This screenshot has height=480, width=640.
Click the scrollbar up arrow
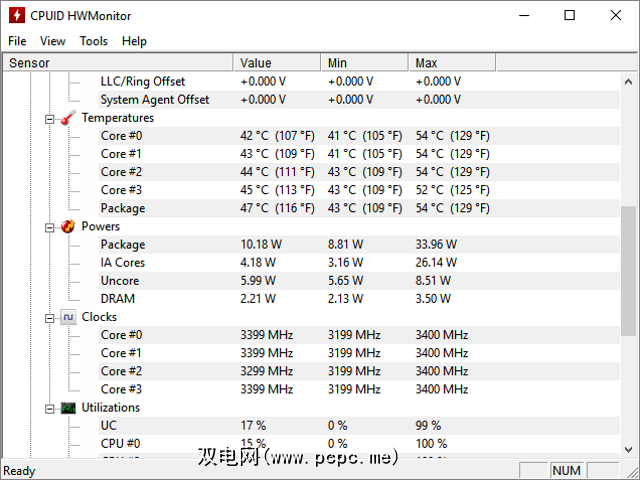(x=628, y=82)
